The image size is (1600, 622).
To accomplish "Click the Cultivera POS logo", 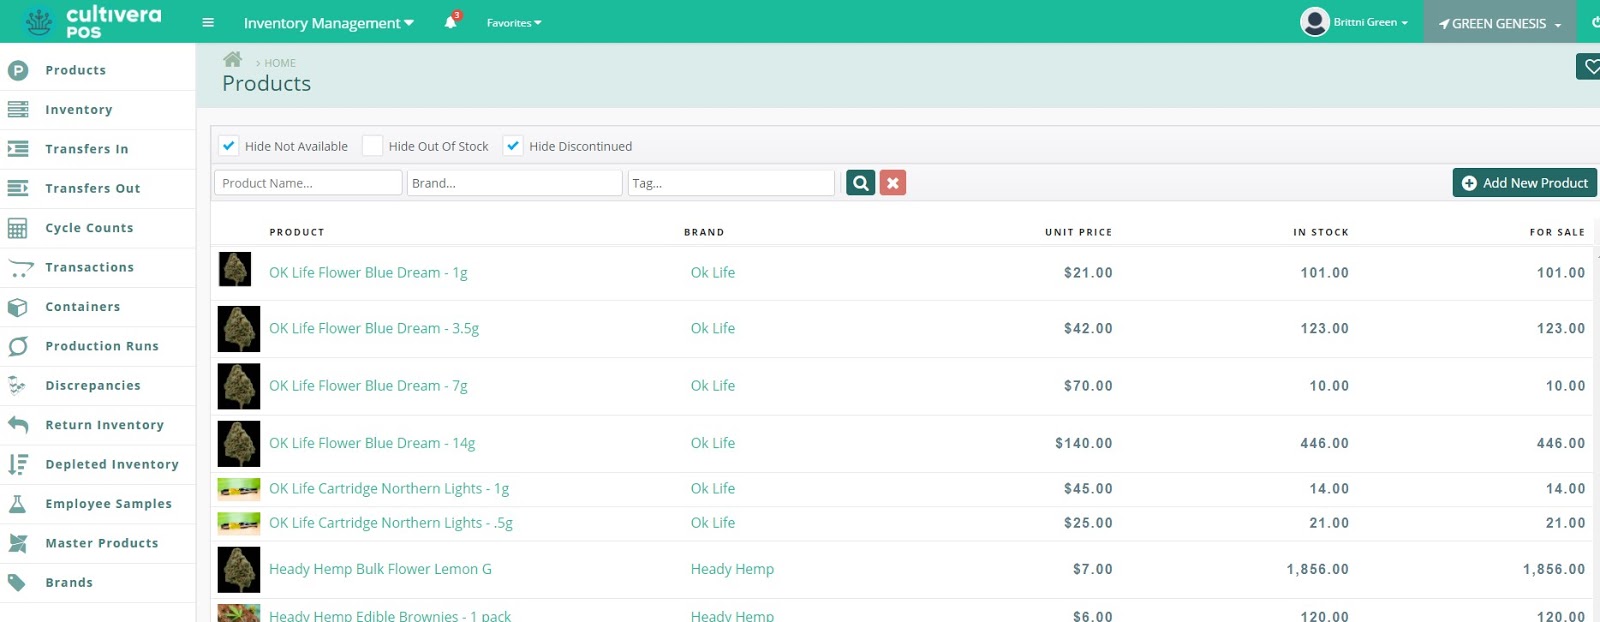I will [95, 21].
